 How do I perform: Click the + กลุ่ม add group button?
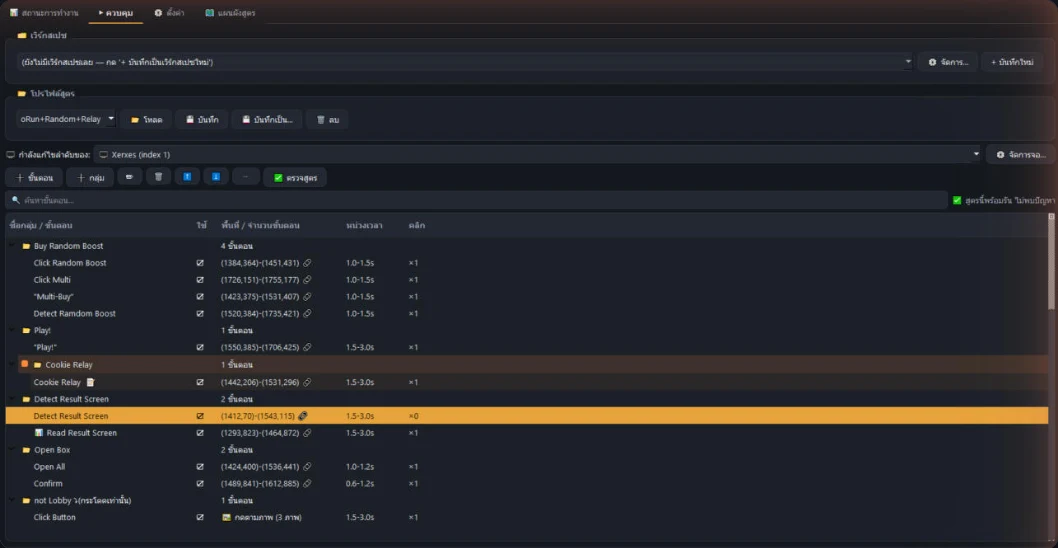[90, 177]
